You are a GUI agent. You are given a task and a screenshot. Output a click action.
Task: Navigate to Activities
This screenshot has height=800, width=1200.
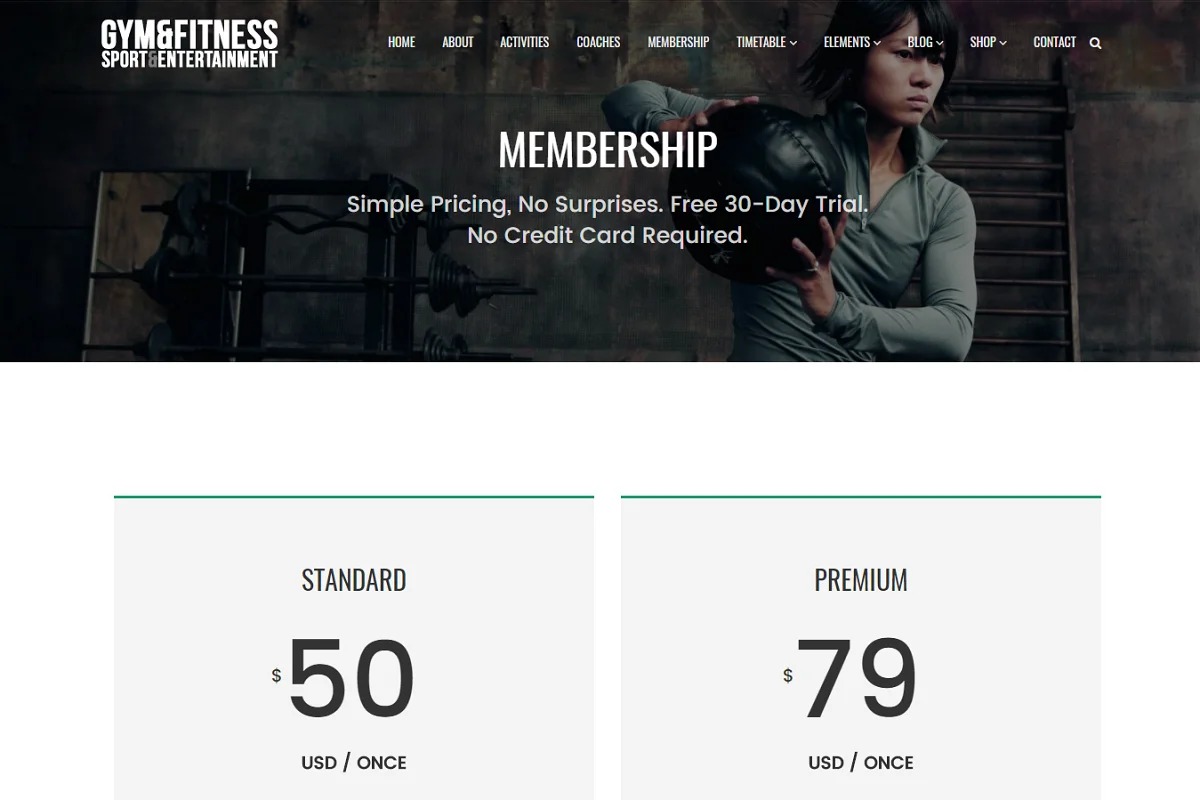pyautogui.click(x=524, y=42)
